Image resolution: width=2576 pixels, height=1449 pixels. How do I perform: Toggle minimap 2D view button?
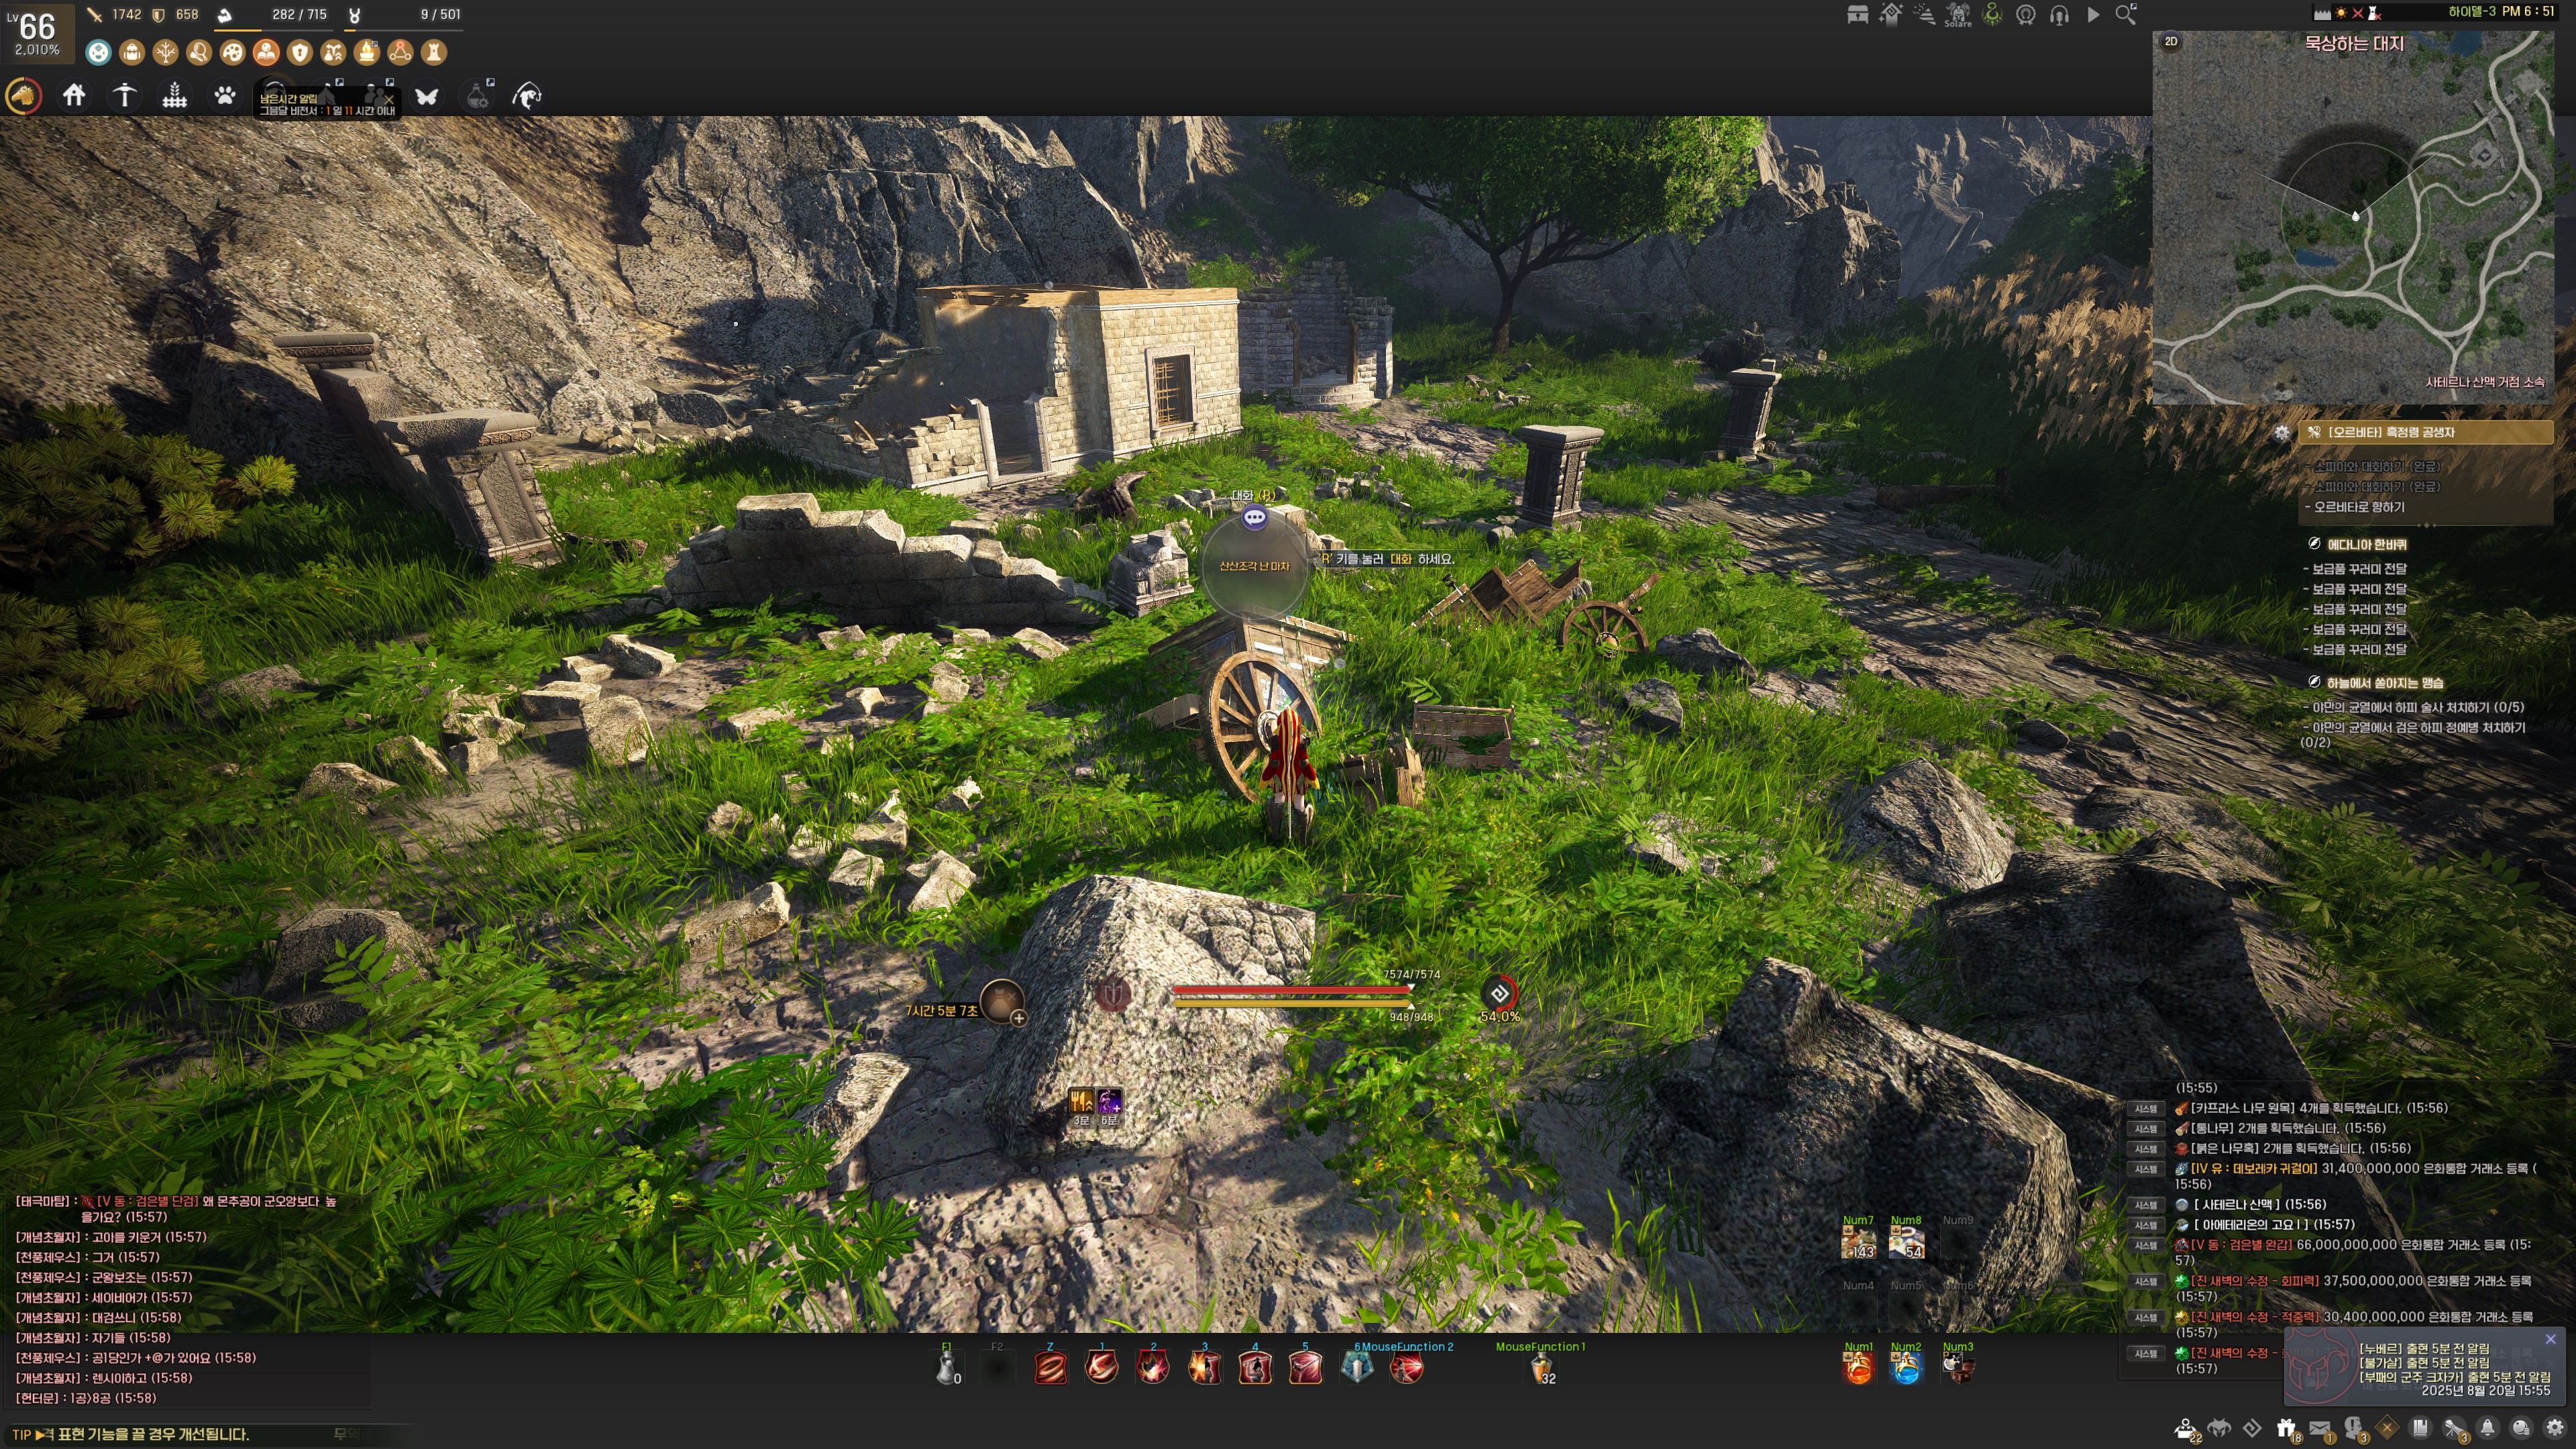[x=2171, y=42]
